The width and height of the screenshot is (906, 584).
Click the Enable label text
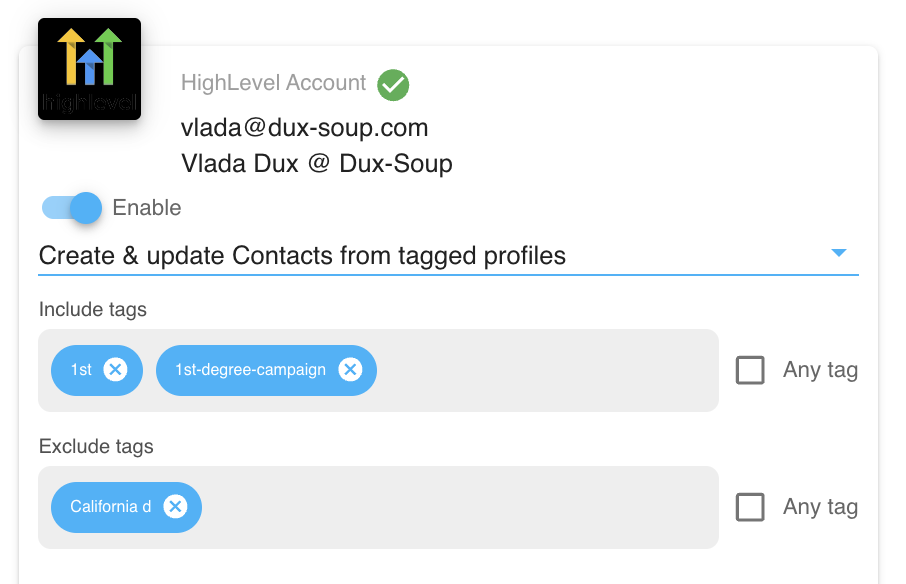(x=147, y=208)
